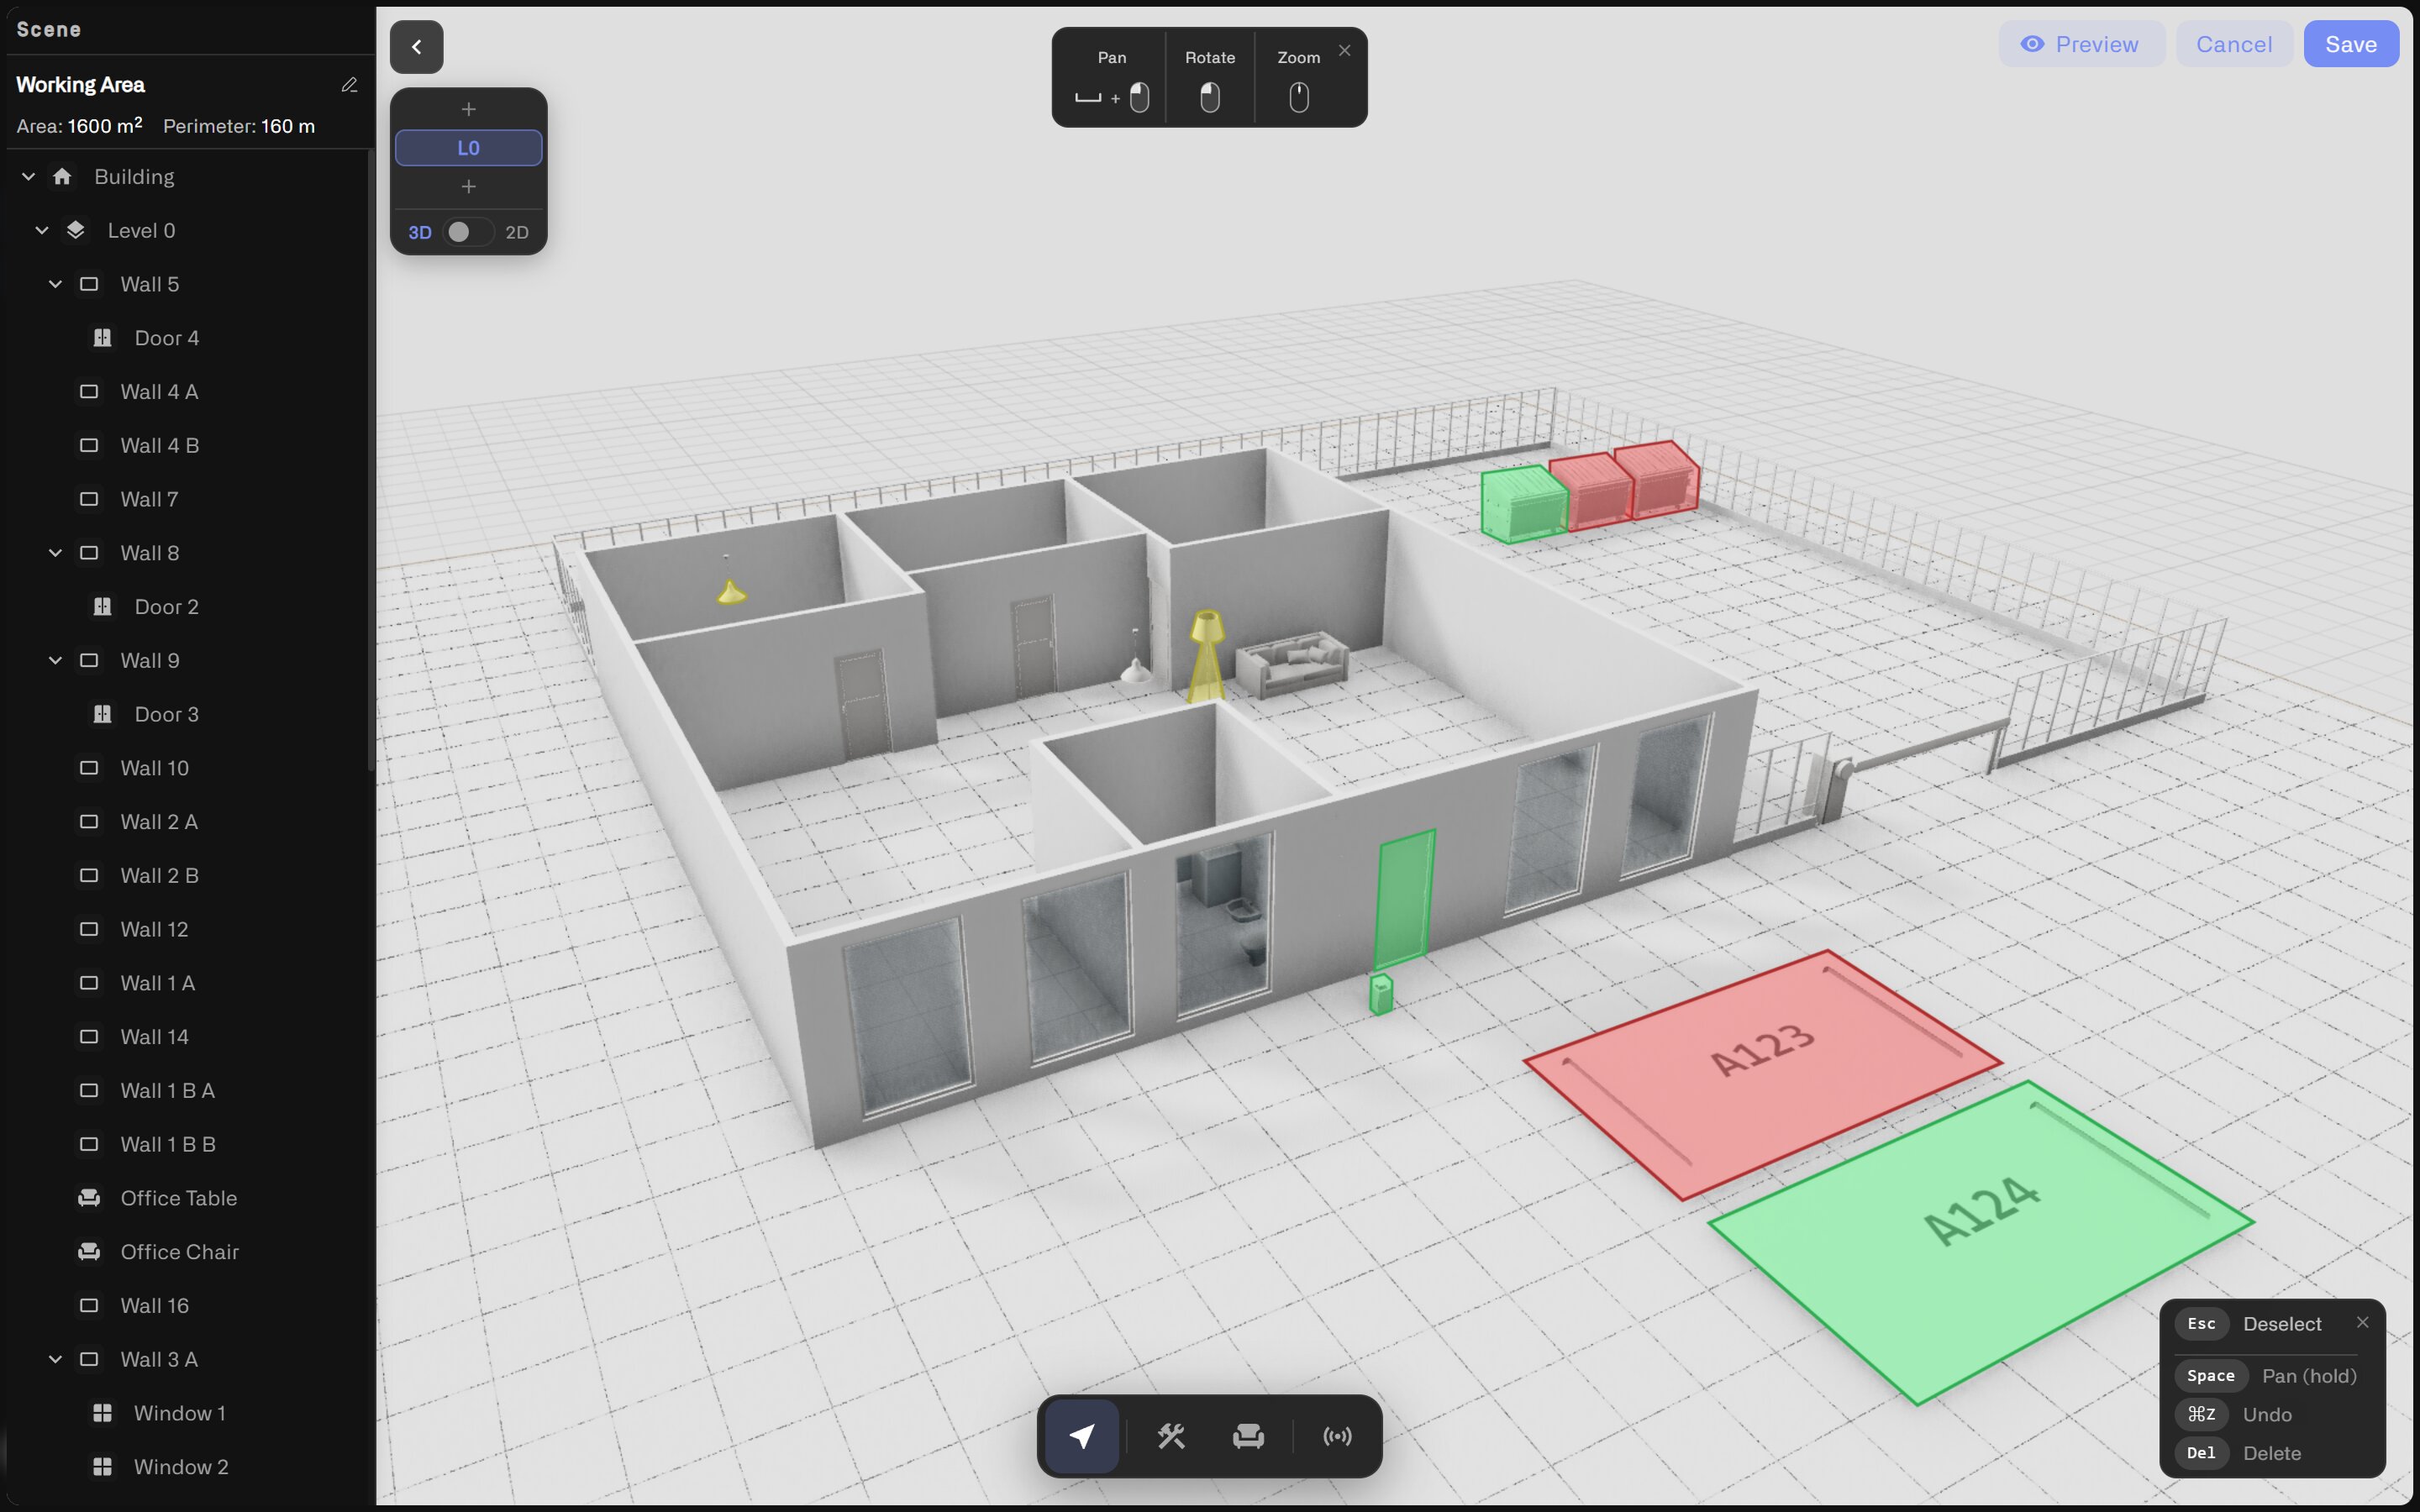The image size is (2420, 1512).
Task: Click the Pan mouse icon
Action: (1139, 98)
